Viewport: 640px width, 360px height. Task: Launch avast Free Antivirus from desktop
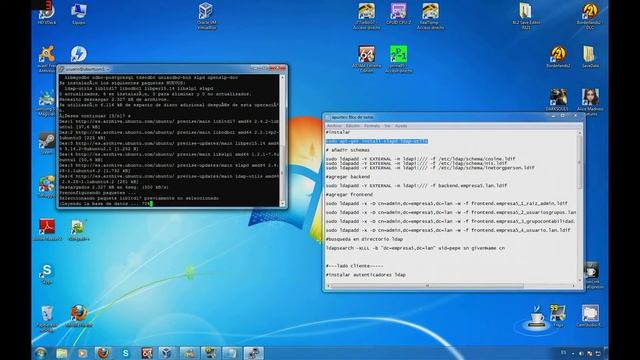click(47, 58)
